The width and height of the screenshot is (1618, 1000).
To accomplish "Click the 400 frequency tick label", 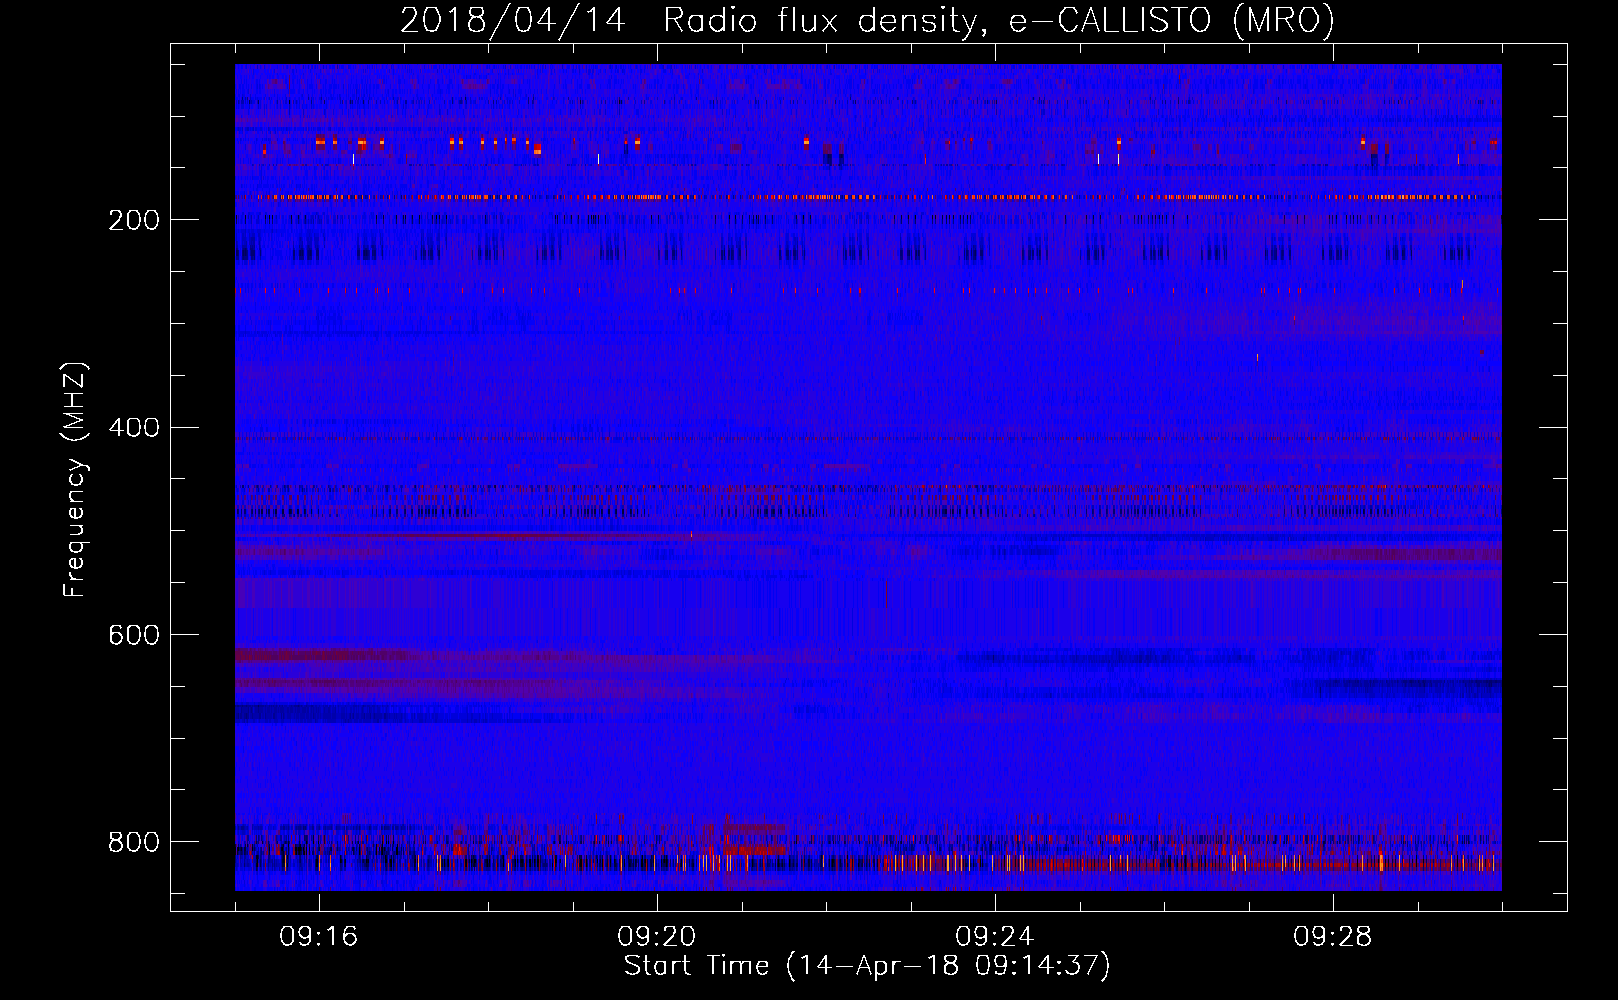I will (134, 428).
